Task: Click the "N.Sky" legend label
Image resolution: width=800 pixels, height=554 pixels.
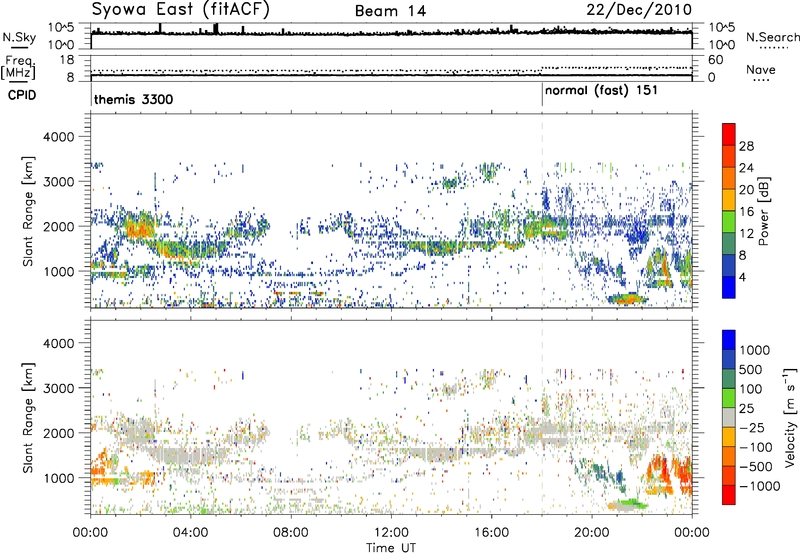Action: pyautogui.click(x=19, y=37)
